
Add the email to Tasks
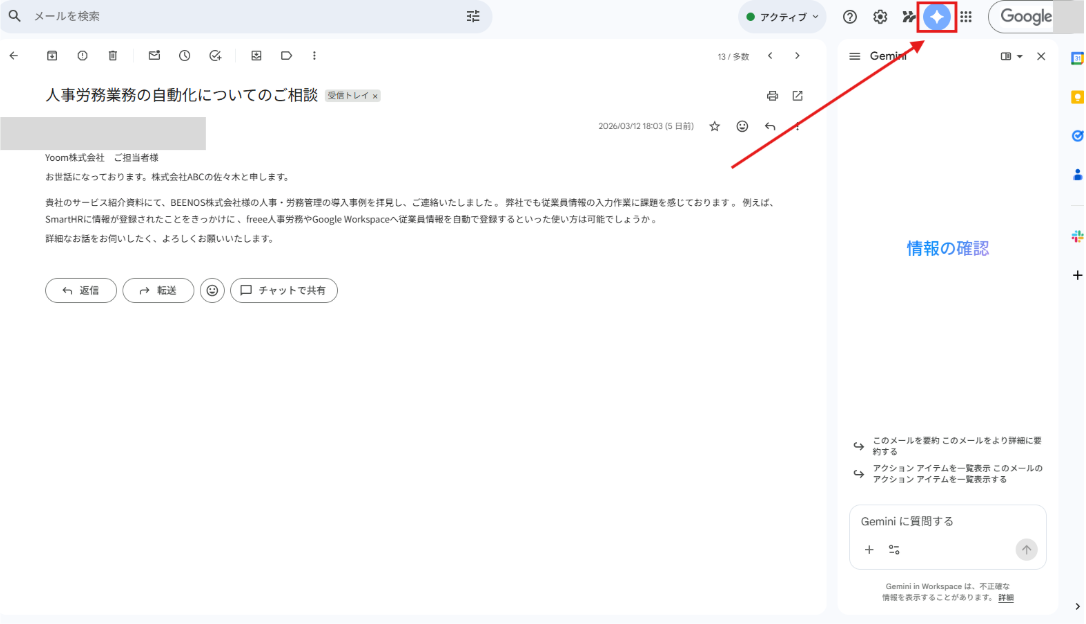point(215,56)
